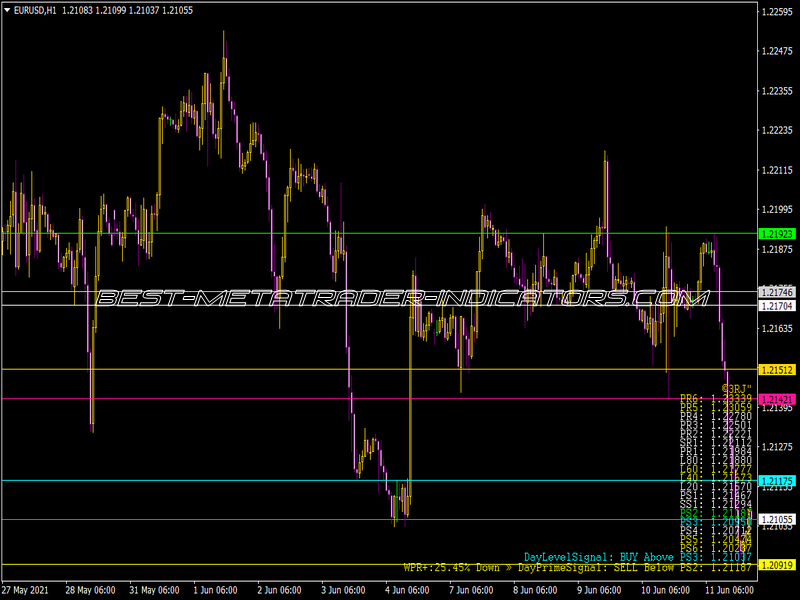The width and height of the screenshot is (800, 600).
Task: Click the PR5: 1.23059 level row
Action: pyautogui.click(x=716, y=407)
